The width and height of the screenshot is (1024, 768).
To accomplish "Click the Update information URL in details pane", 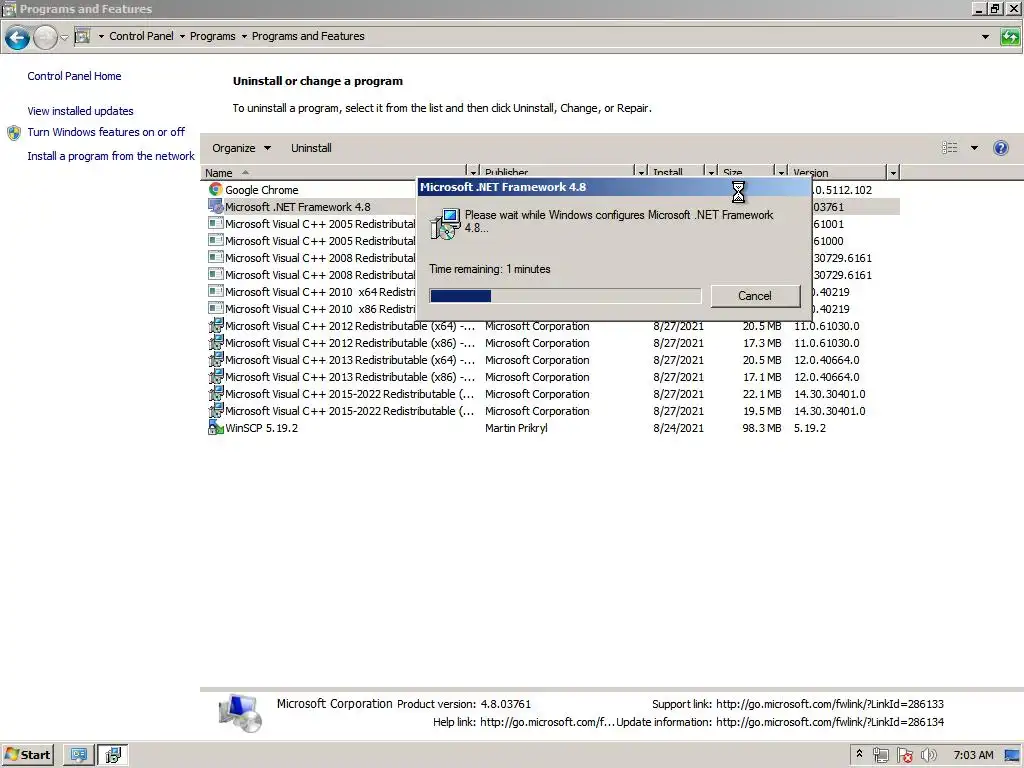I will click(829, 722).
